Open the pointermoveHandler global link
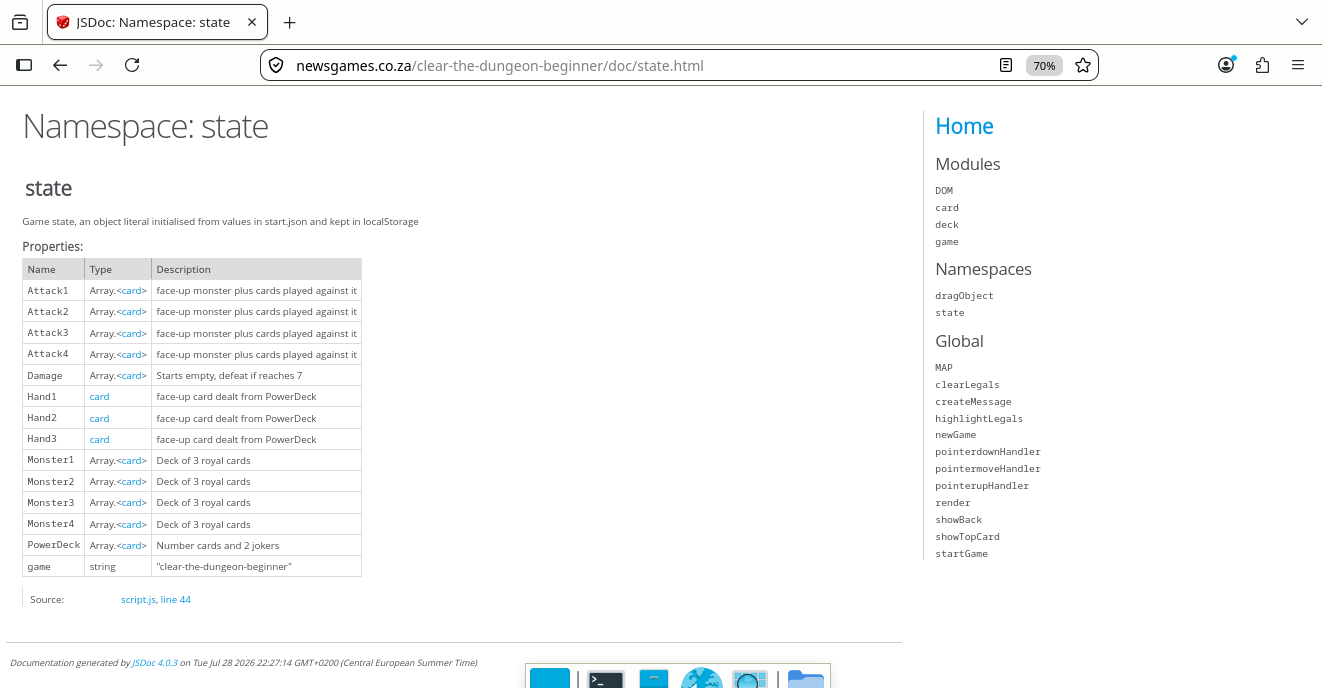The height and width of the screenshot is (688, 1322). [988, 469]
